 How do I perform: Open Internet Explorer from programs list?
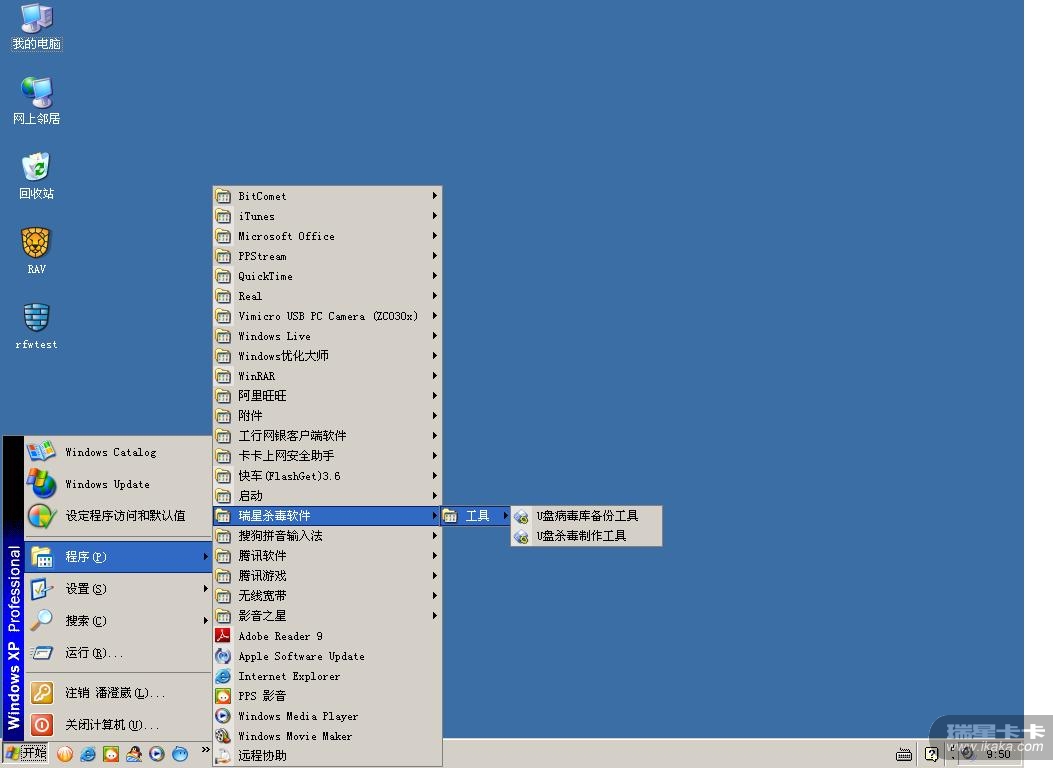[x=328, y=676]
